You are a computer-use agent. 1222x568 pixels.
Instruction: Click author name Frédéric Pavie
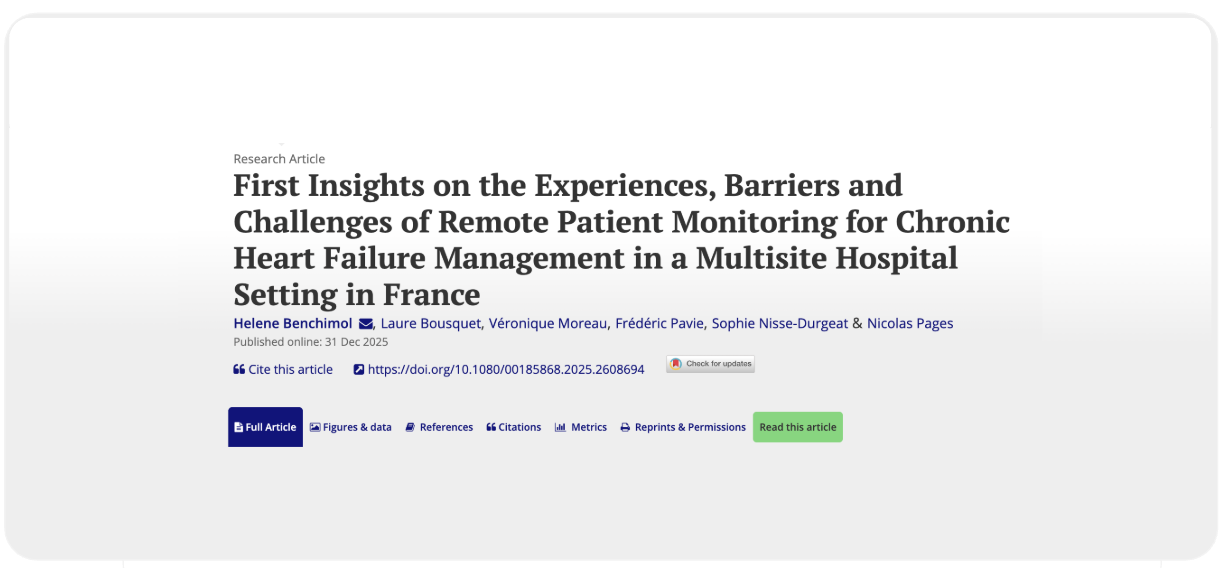(x=660, y=324)
